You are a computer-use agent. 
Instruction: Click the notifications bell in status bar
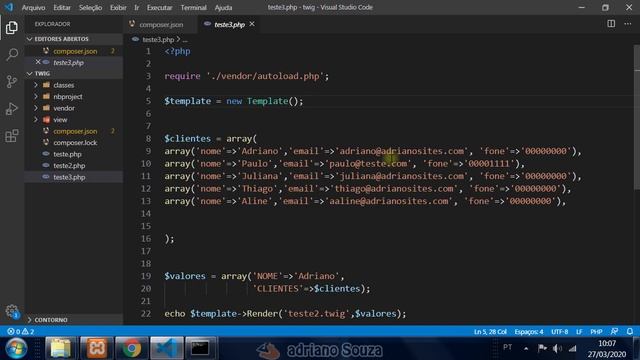630,331
